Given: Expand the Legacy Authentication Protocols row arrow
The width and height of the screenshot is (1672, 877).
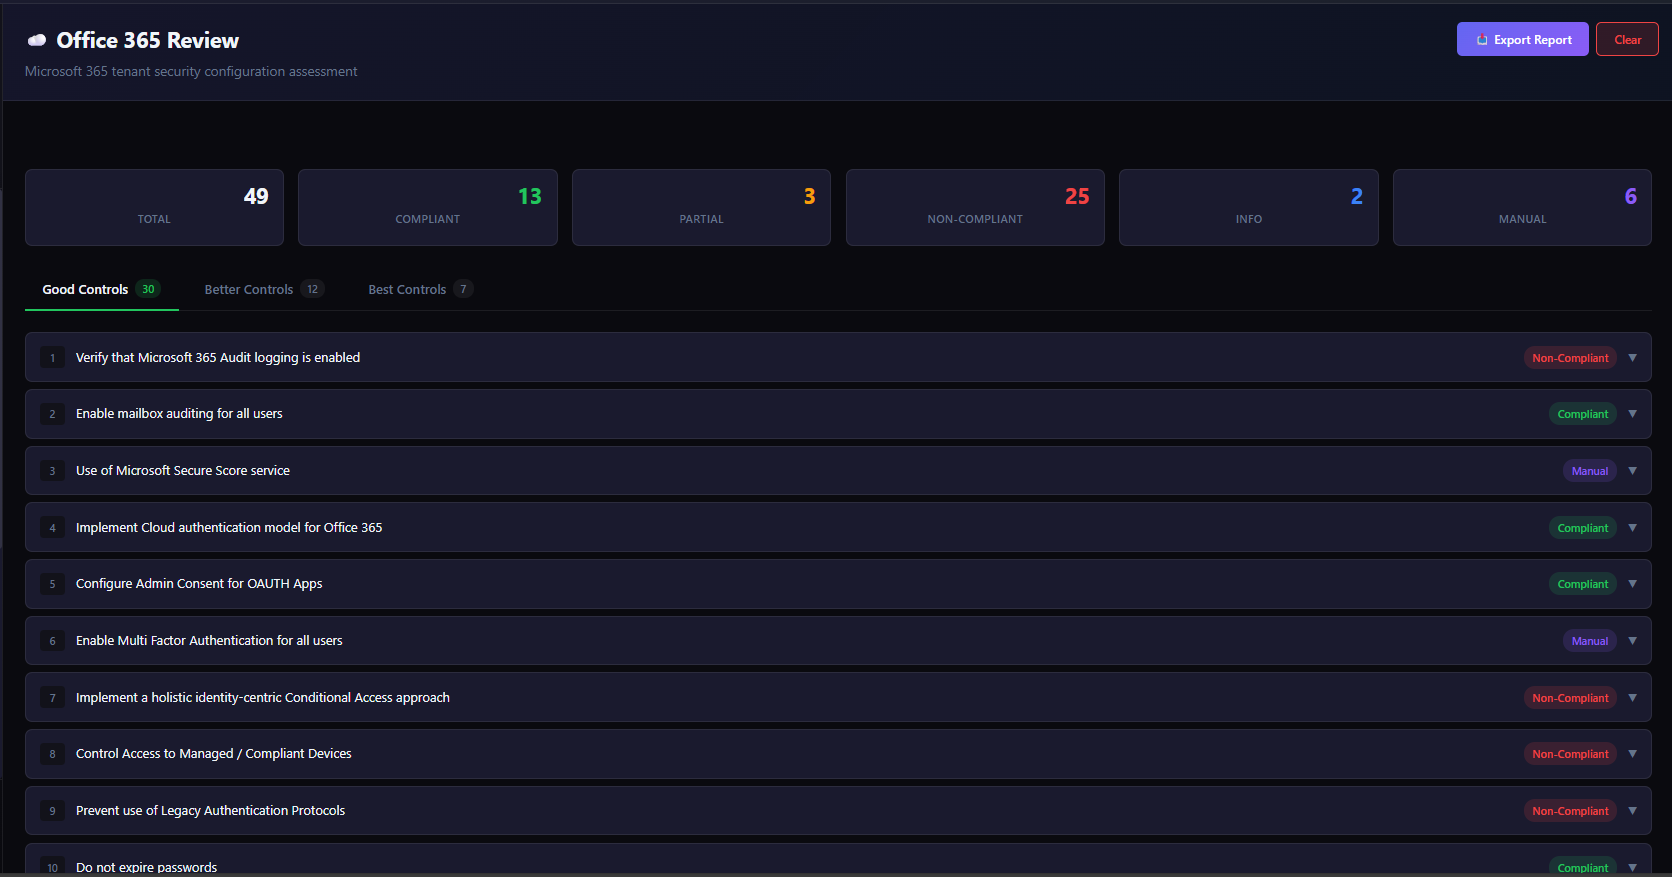Looking at the screenshot, I should 1632,811.
